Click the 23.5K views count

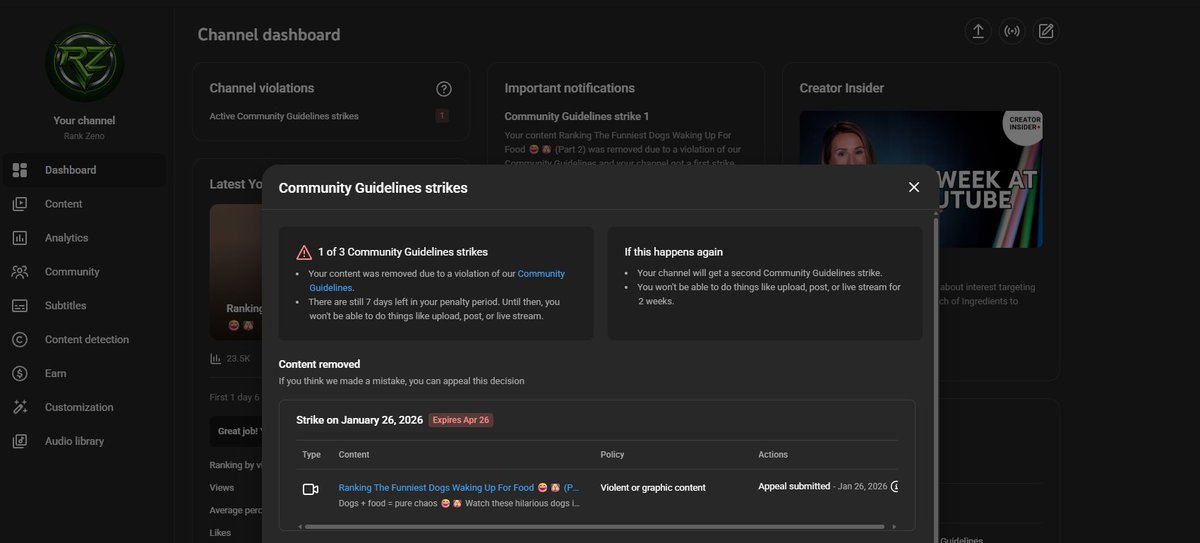[x=238, y=358]
